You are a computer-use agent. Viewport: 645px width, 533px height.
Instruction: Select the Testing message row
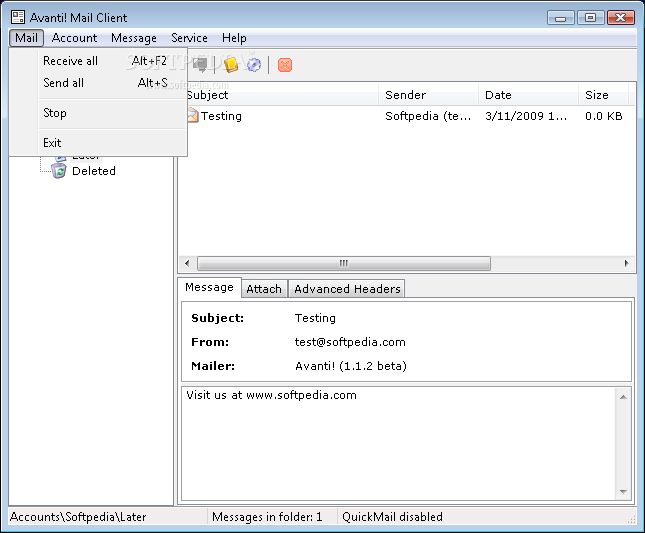(406, 116)
